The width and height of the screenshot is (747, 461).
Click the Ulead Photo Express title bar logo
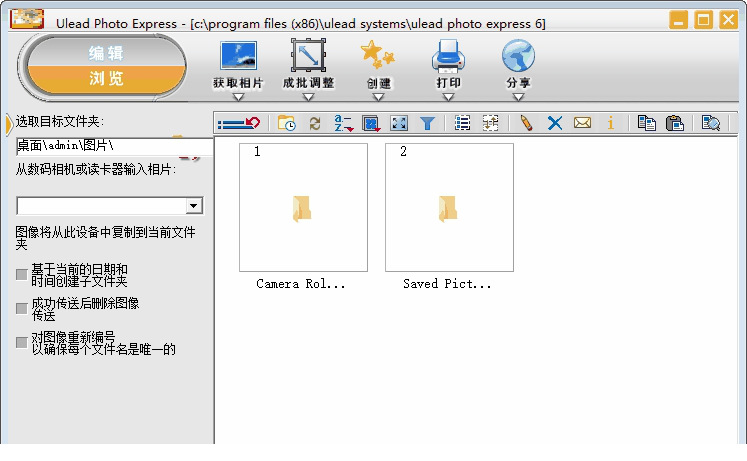pos(27,20)
